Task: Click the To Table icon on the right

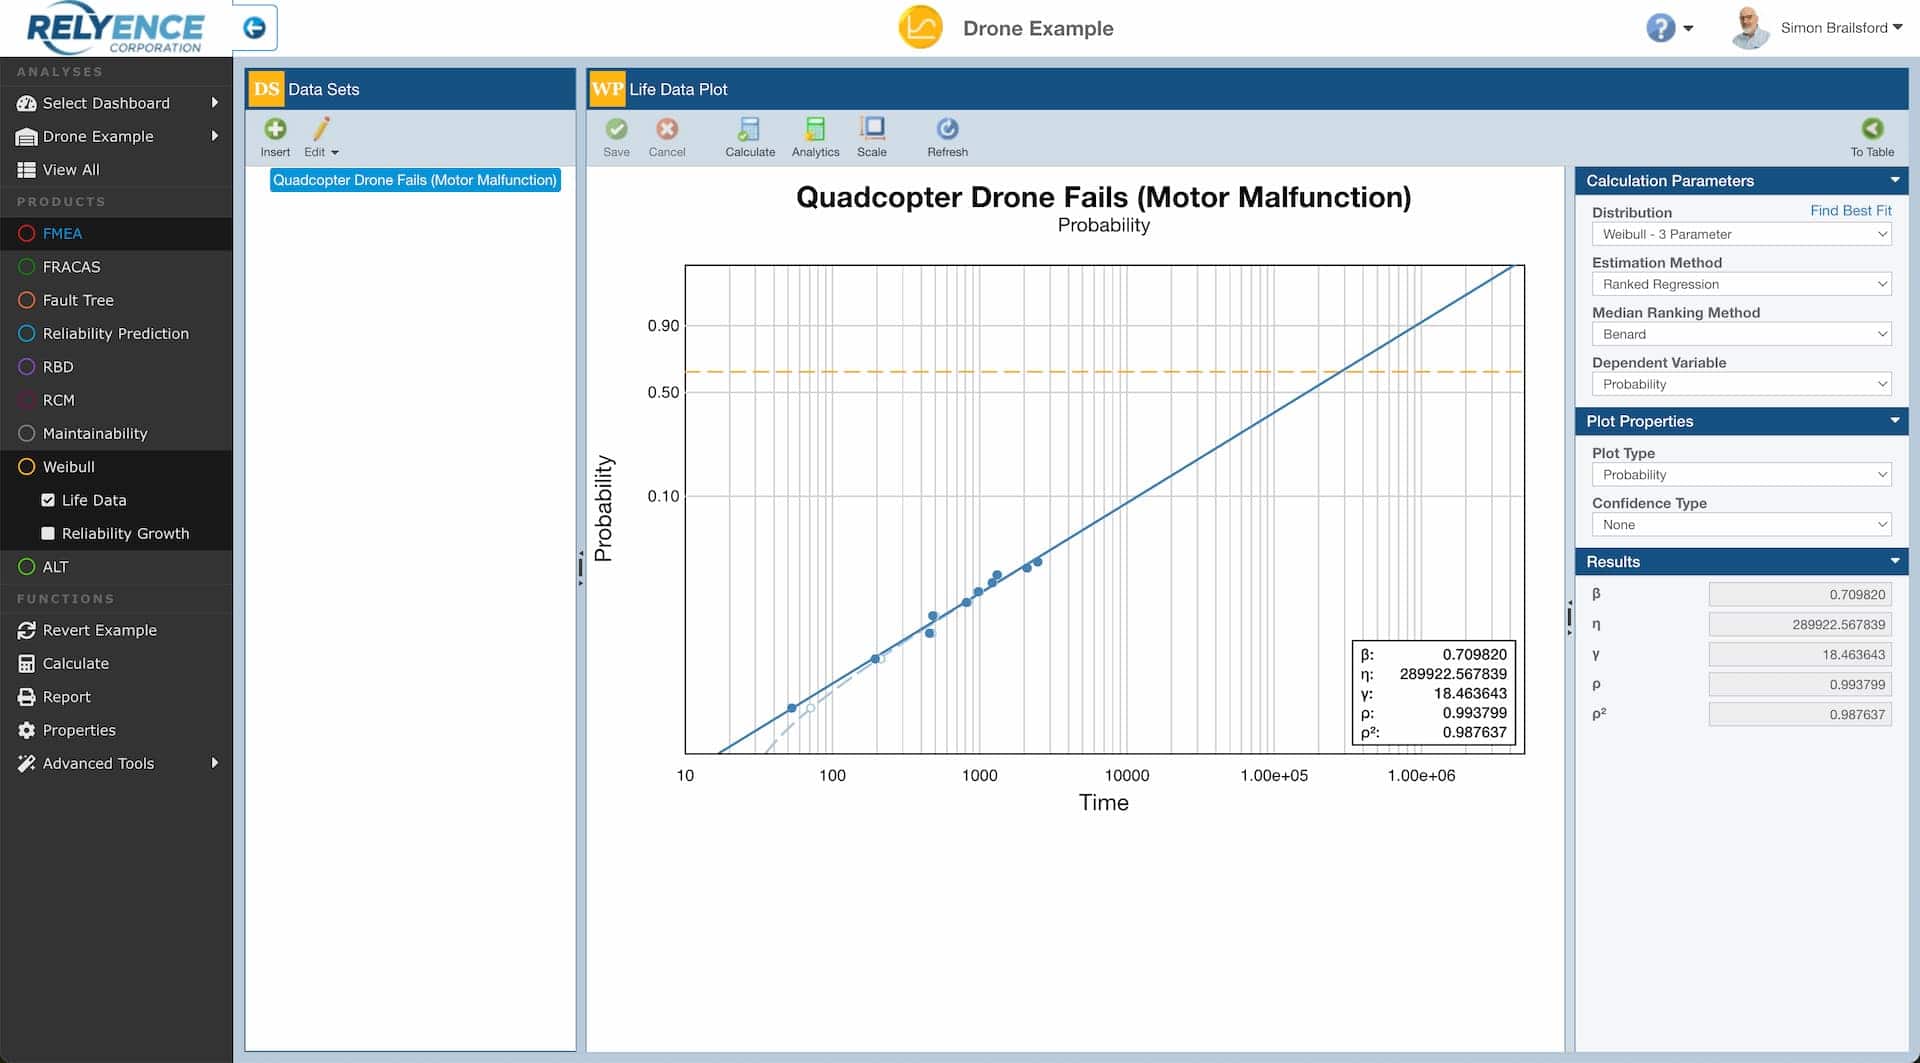Action: click(x=1872, y=137)
